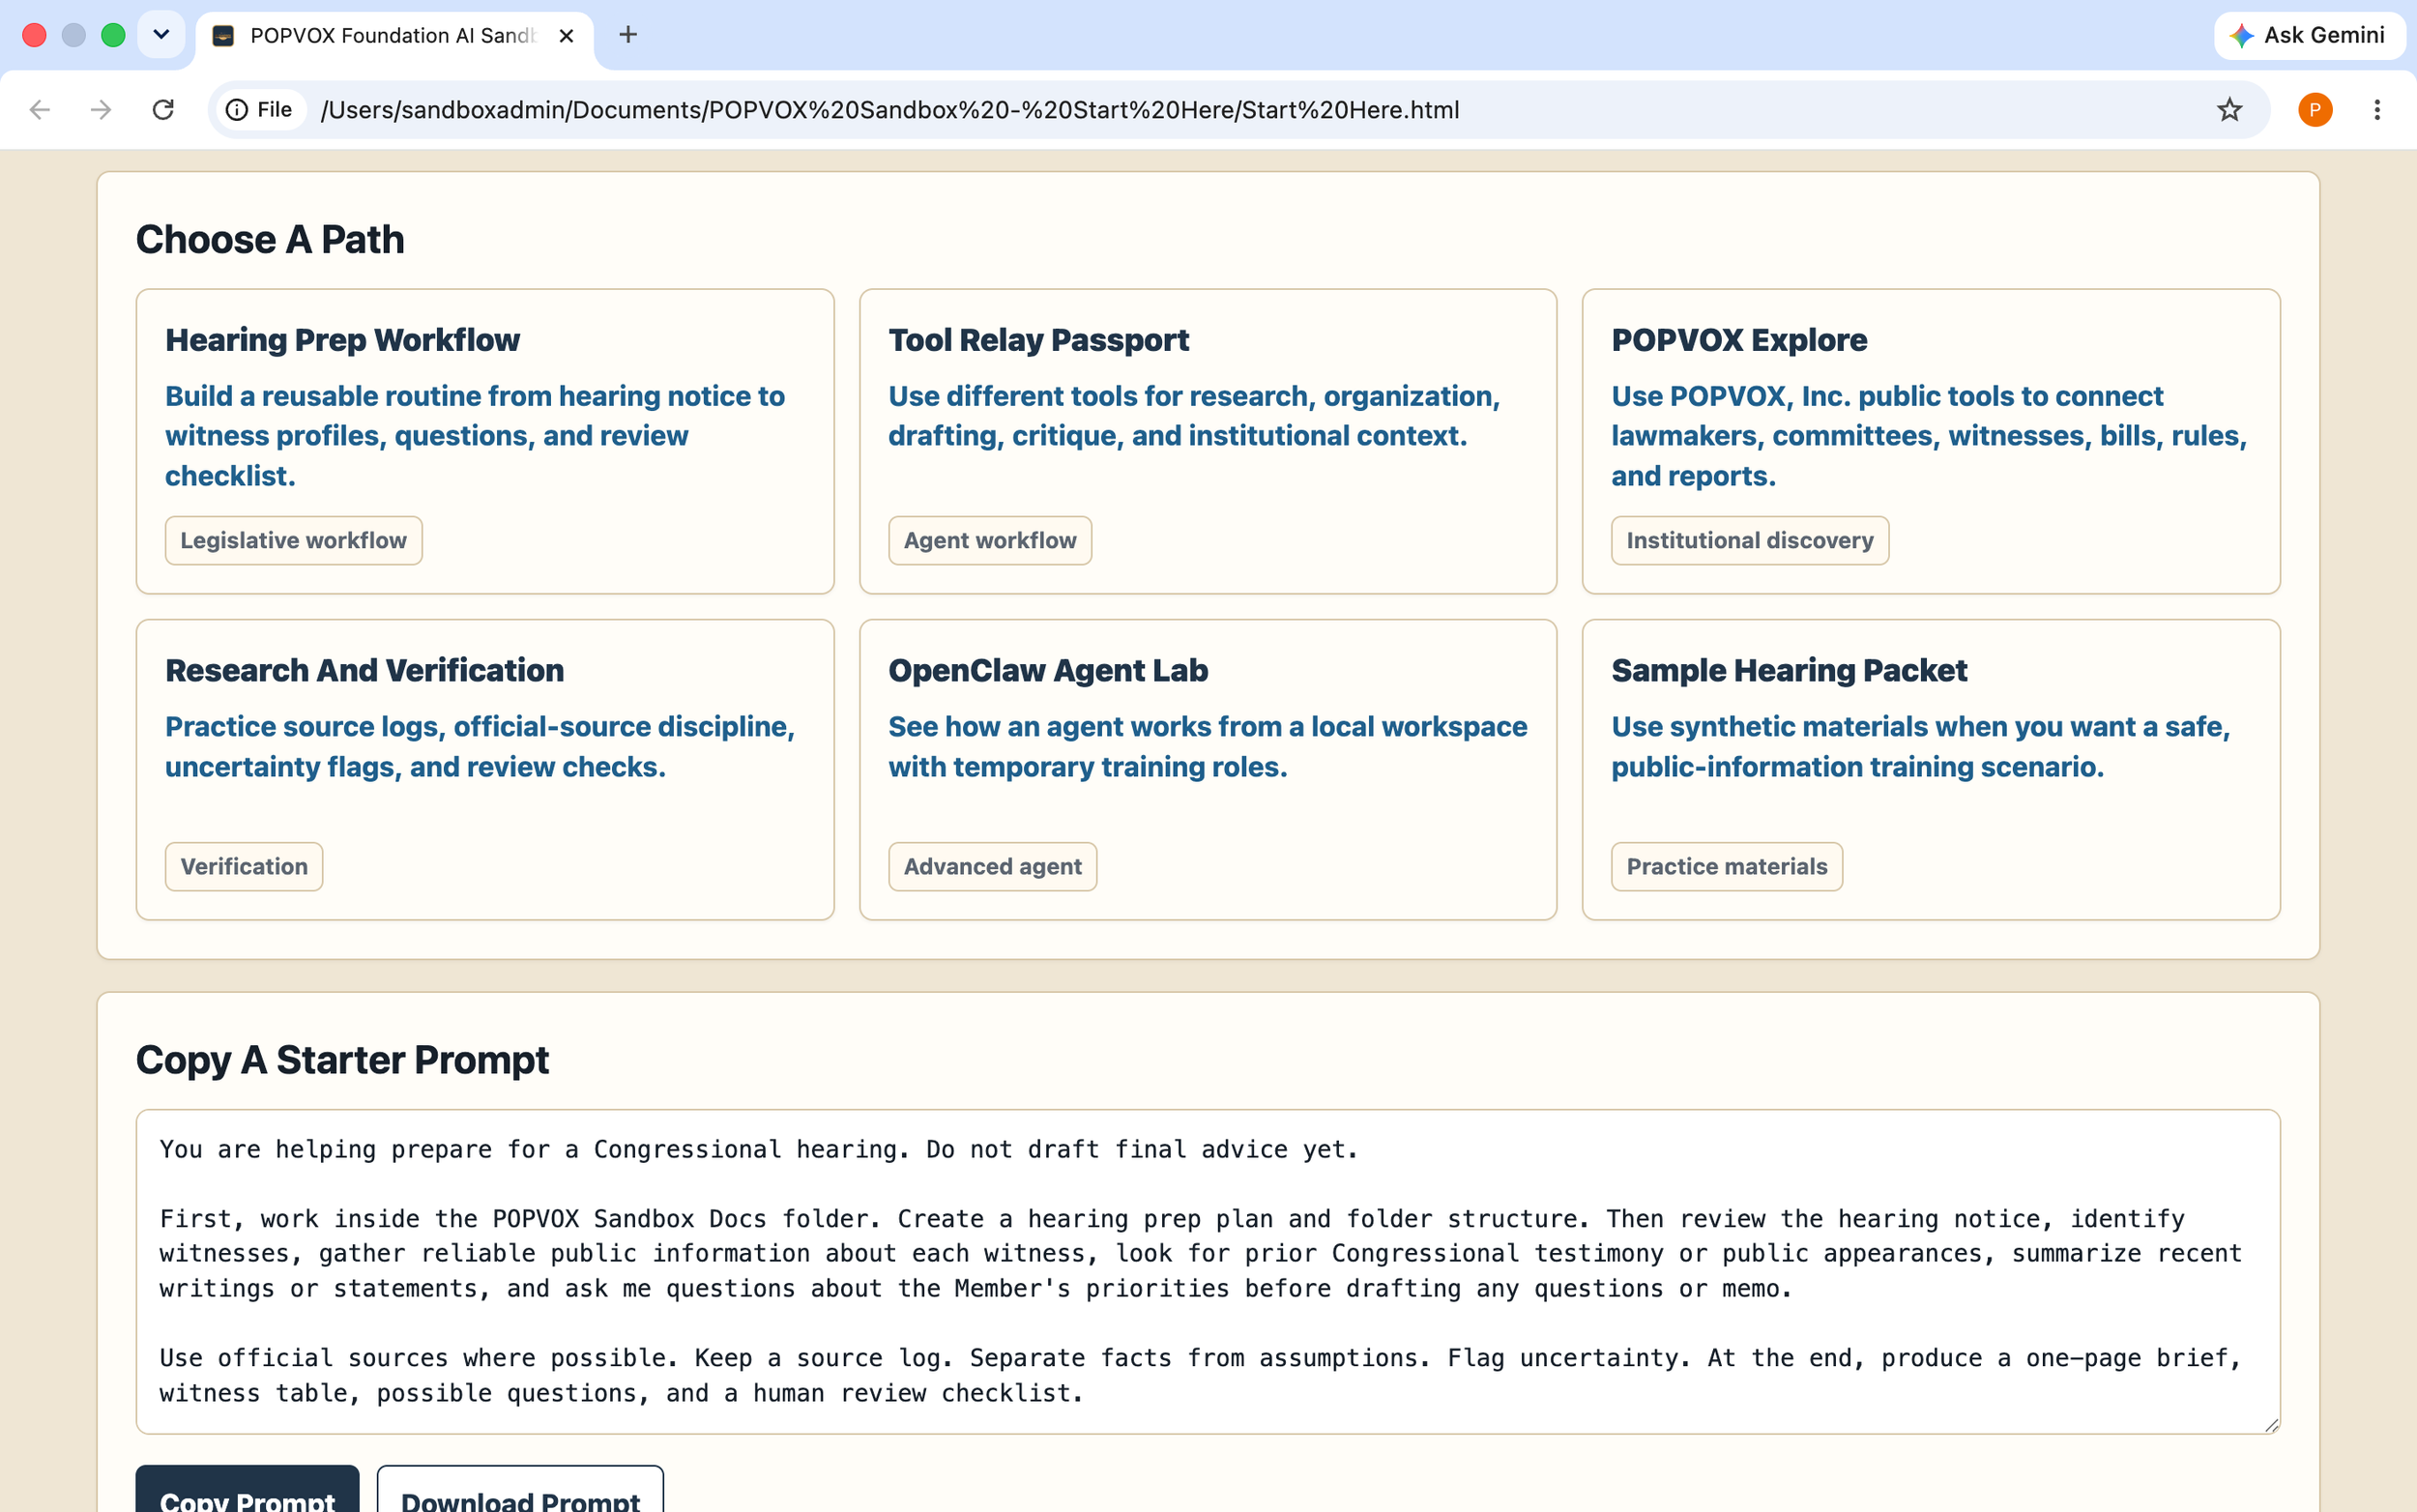Maximize the window with the green button

pos(113,36)
